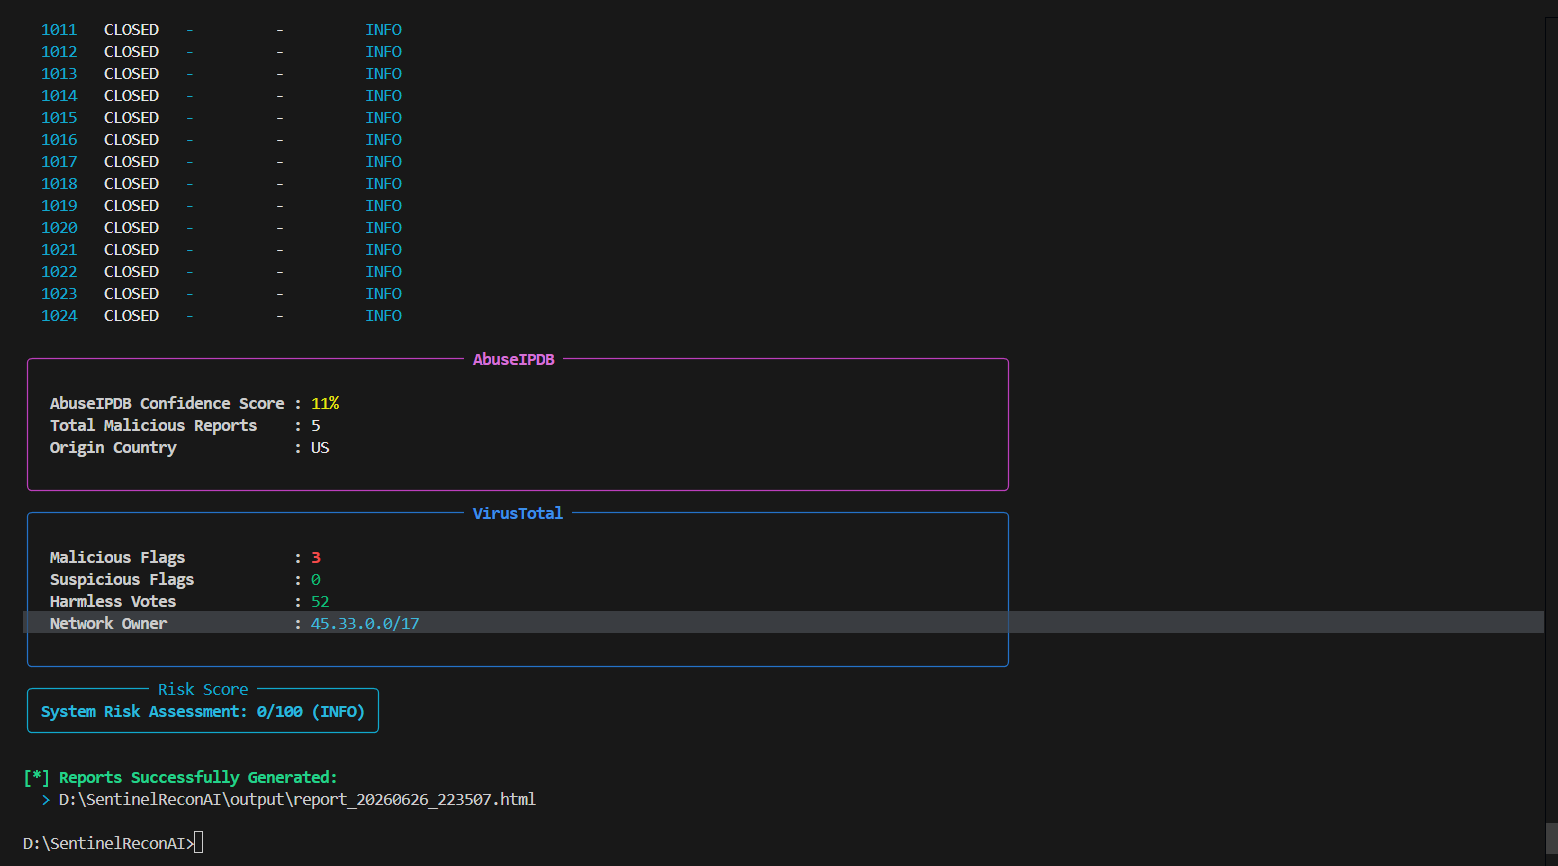Image resolution: width=1558 pixels, height=866 pixels.
Task: Click network value 45.33.0.0/17
Action: click(x=365, y=624)
